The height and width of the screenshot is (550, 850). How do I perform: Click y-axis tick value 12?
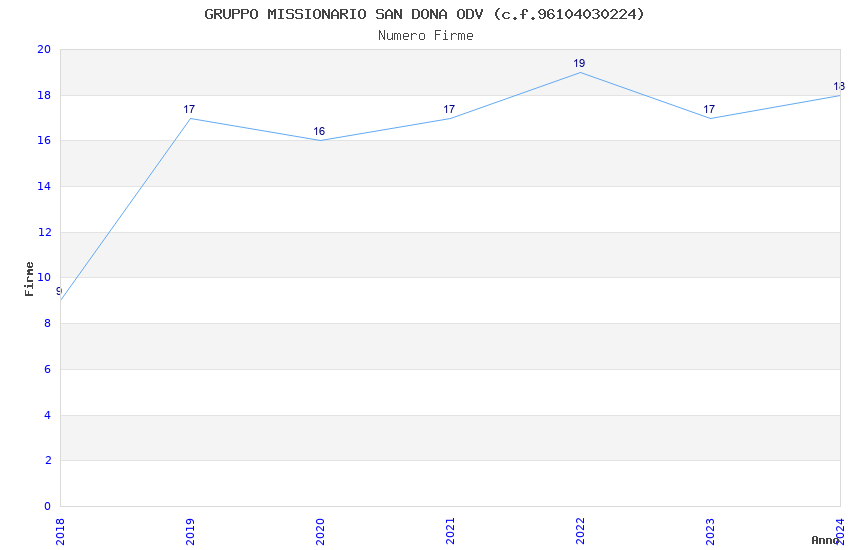(x=44, y=232)
